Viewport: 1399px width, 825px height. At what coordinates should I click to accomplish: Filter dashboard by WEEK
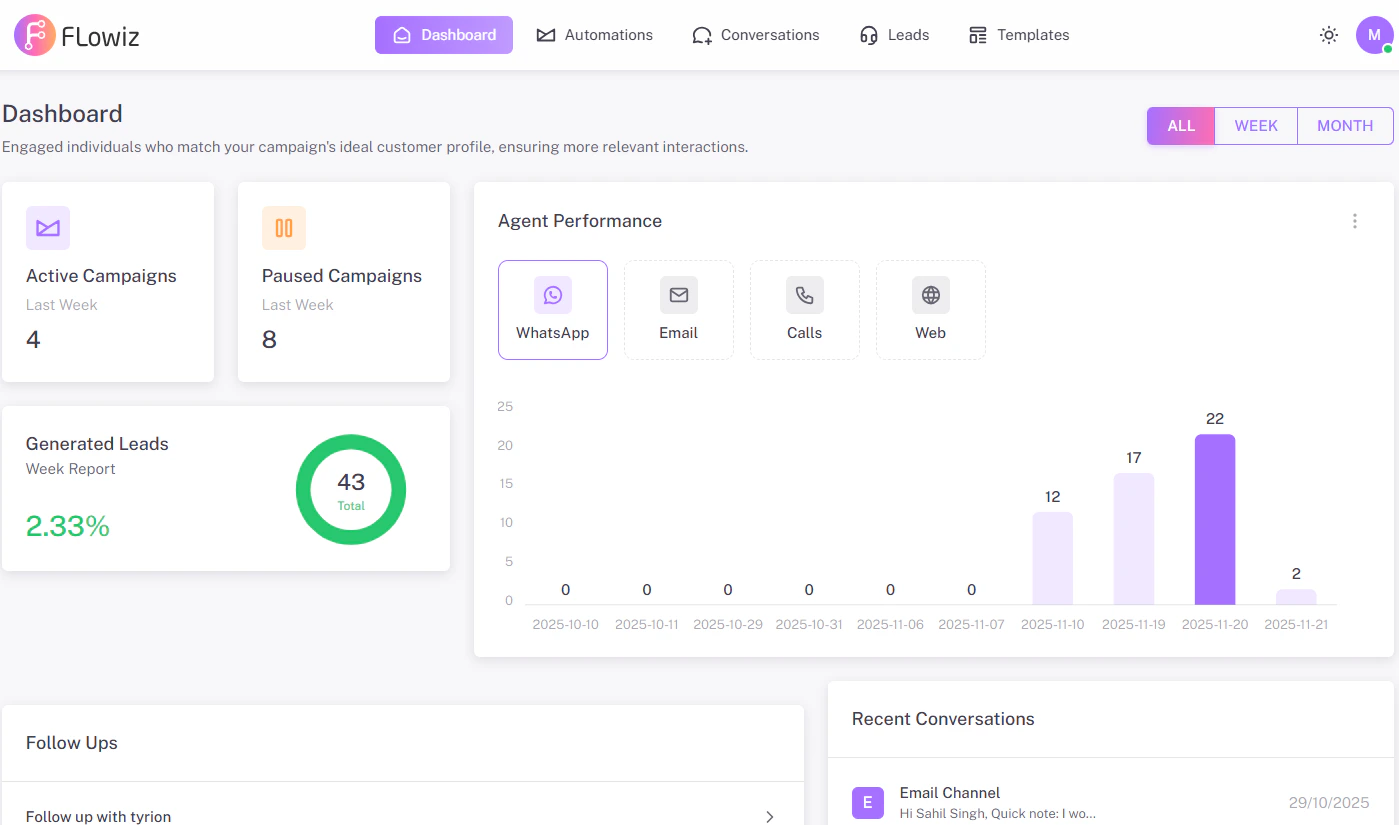(1256, 126)
